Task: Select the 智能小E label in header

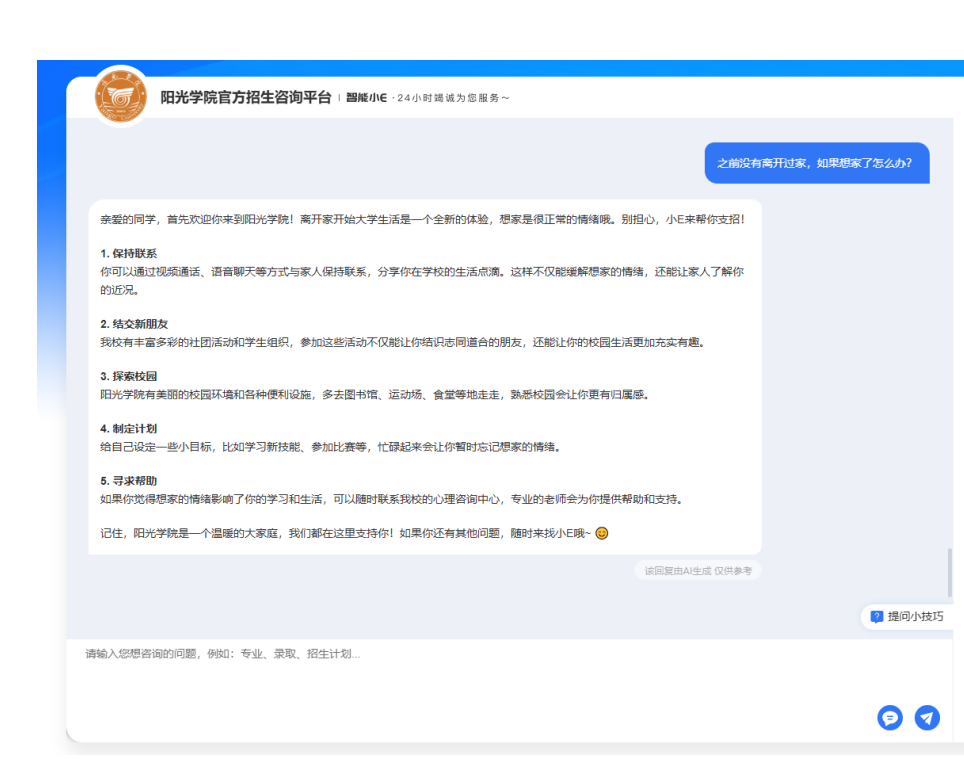Action: pos(366,98)
